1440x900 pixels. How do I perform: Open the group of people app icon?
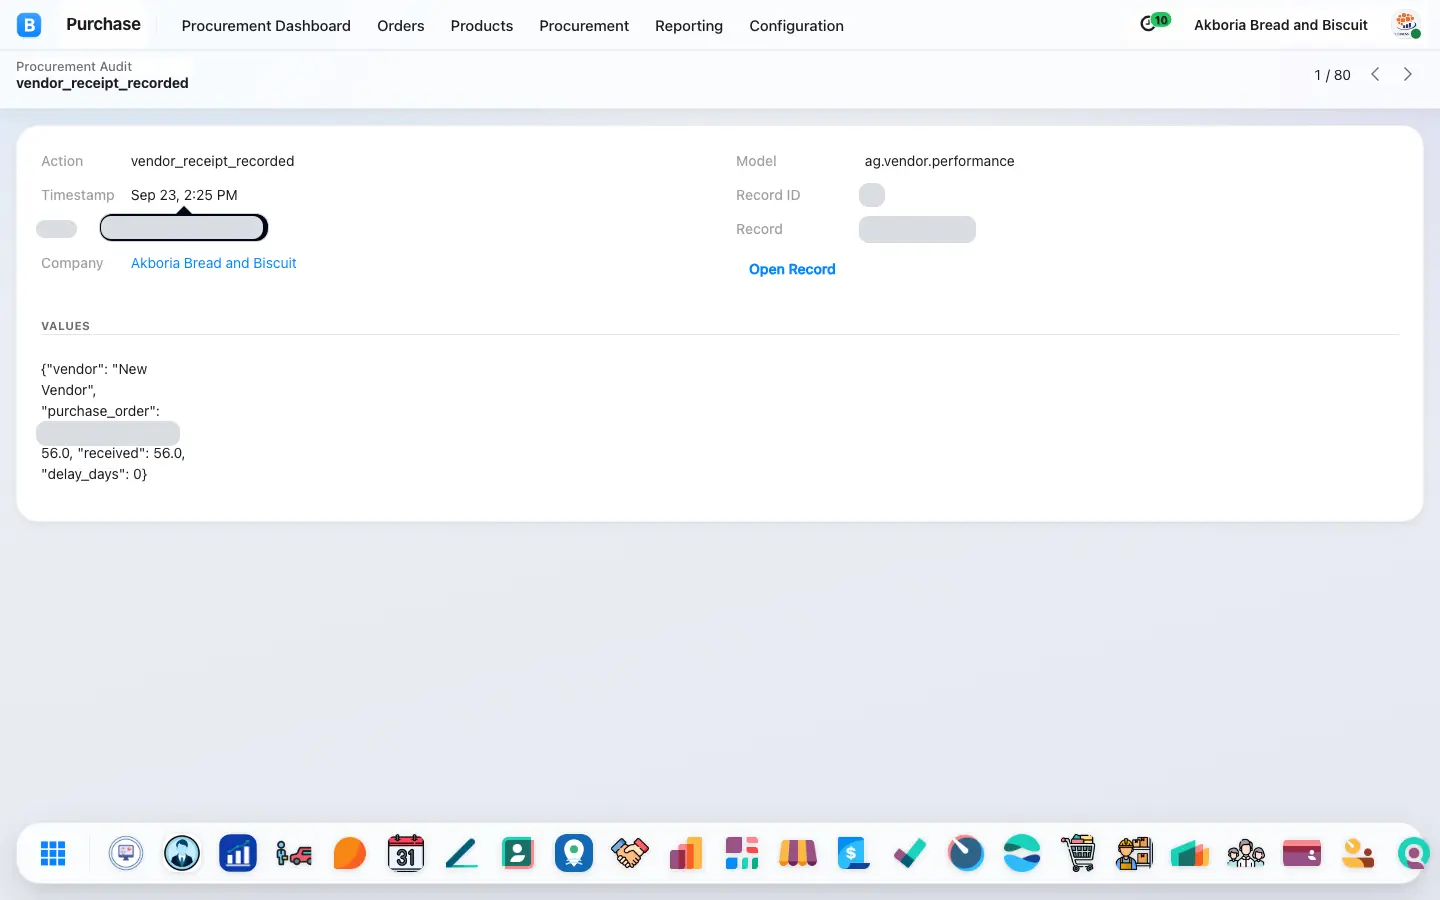[1246, 853]
